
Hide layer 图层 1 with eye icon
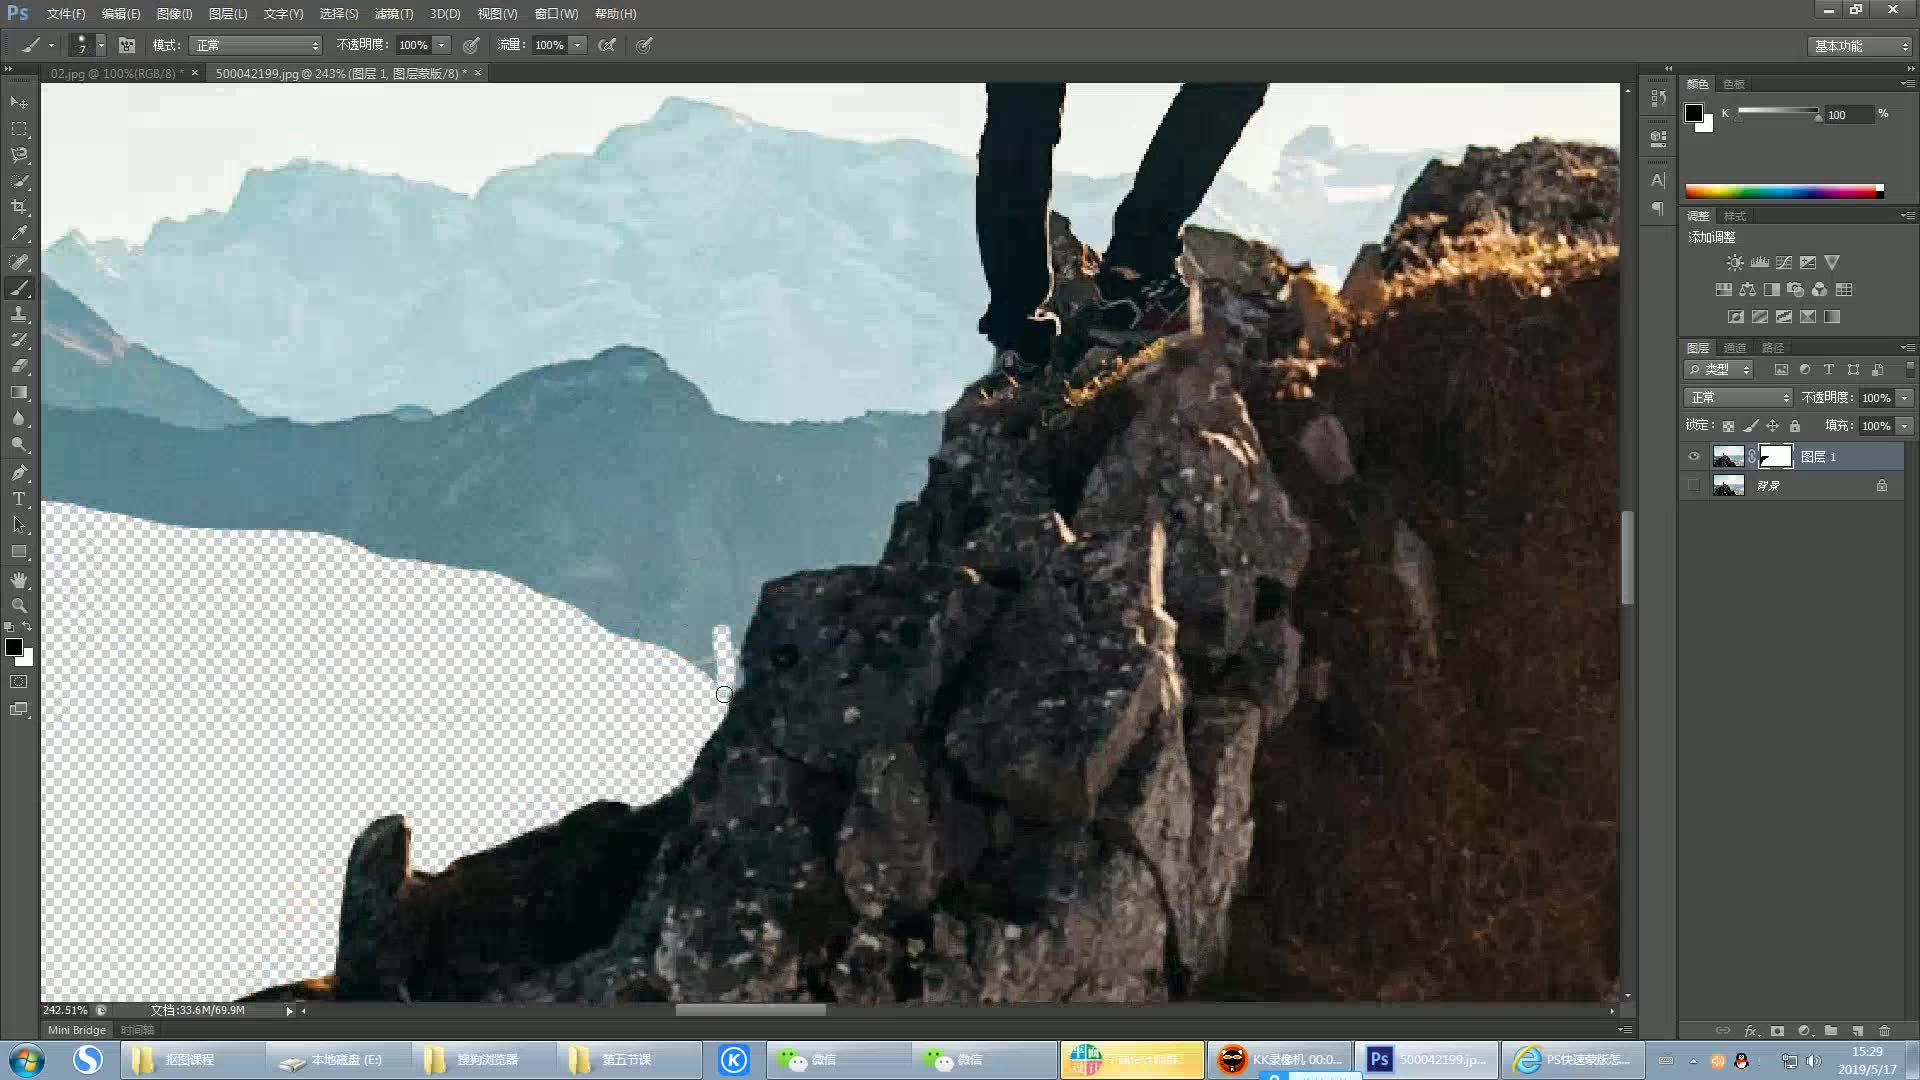pyautogui.click(x=1694, y=457)
